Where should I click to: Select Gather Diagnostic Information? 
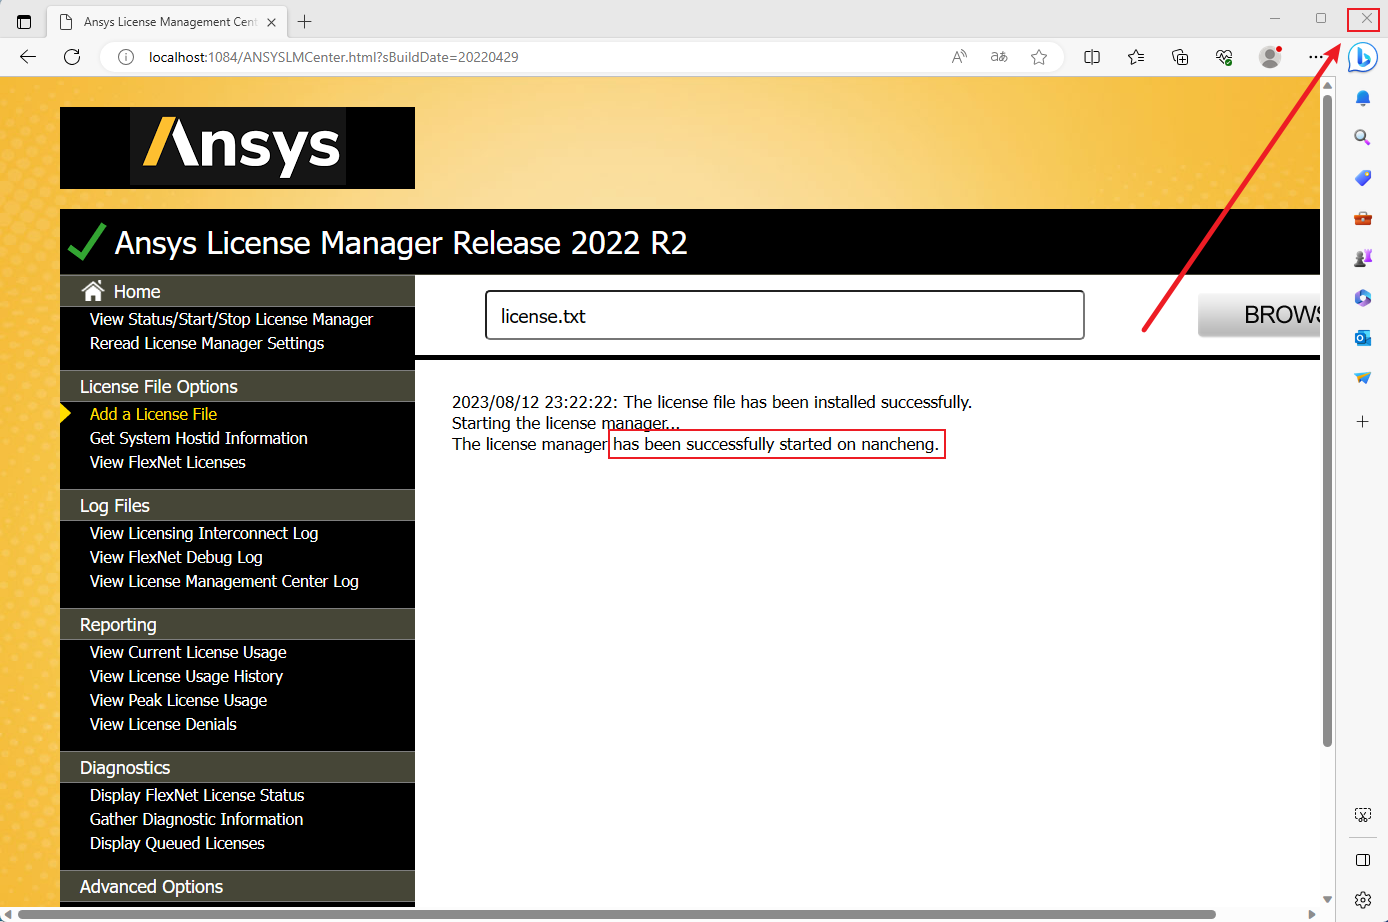point(196,819)
